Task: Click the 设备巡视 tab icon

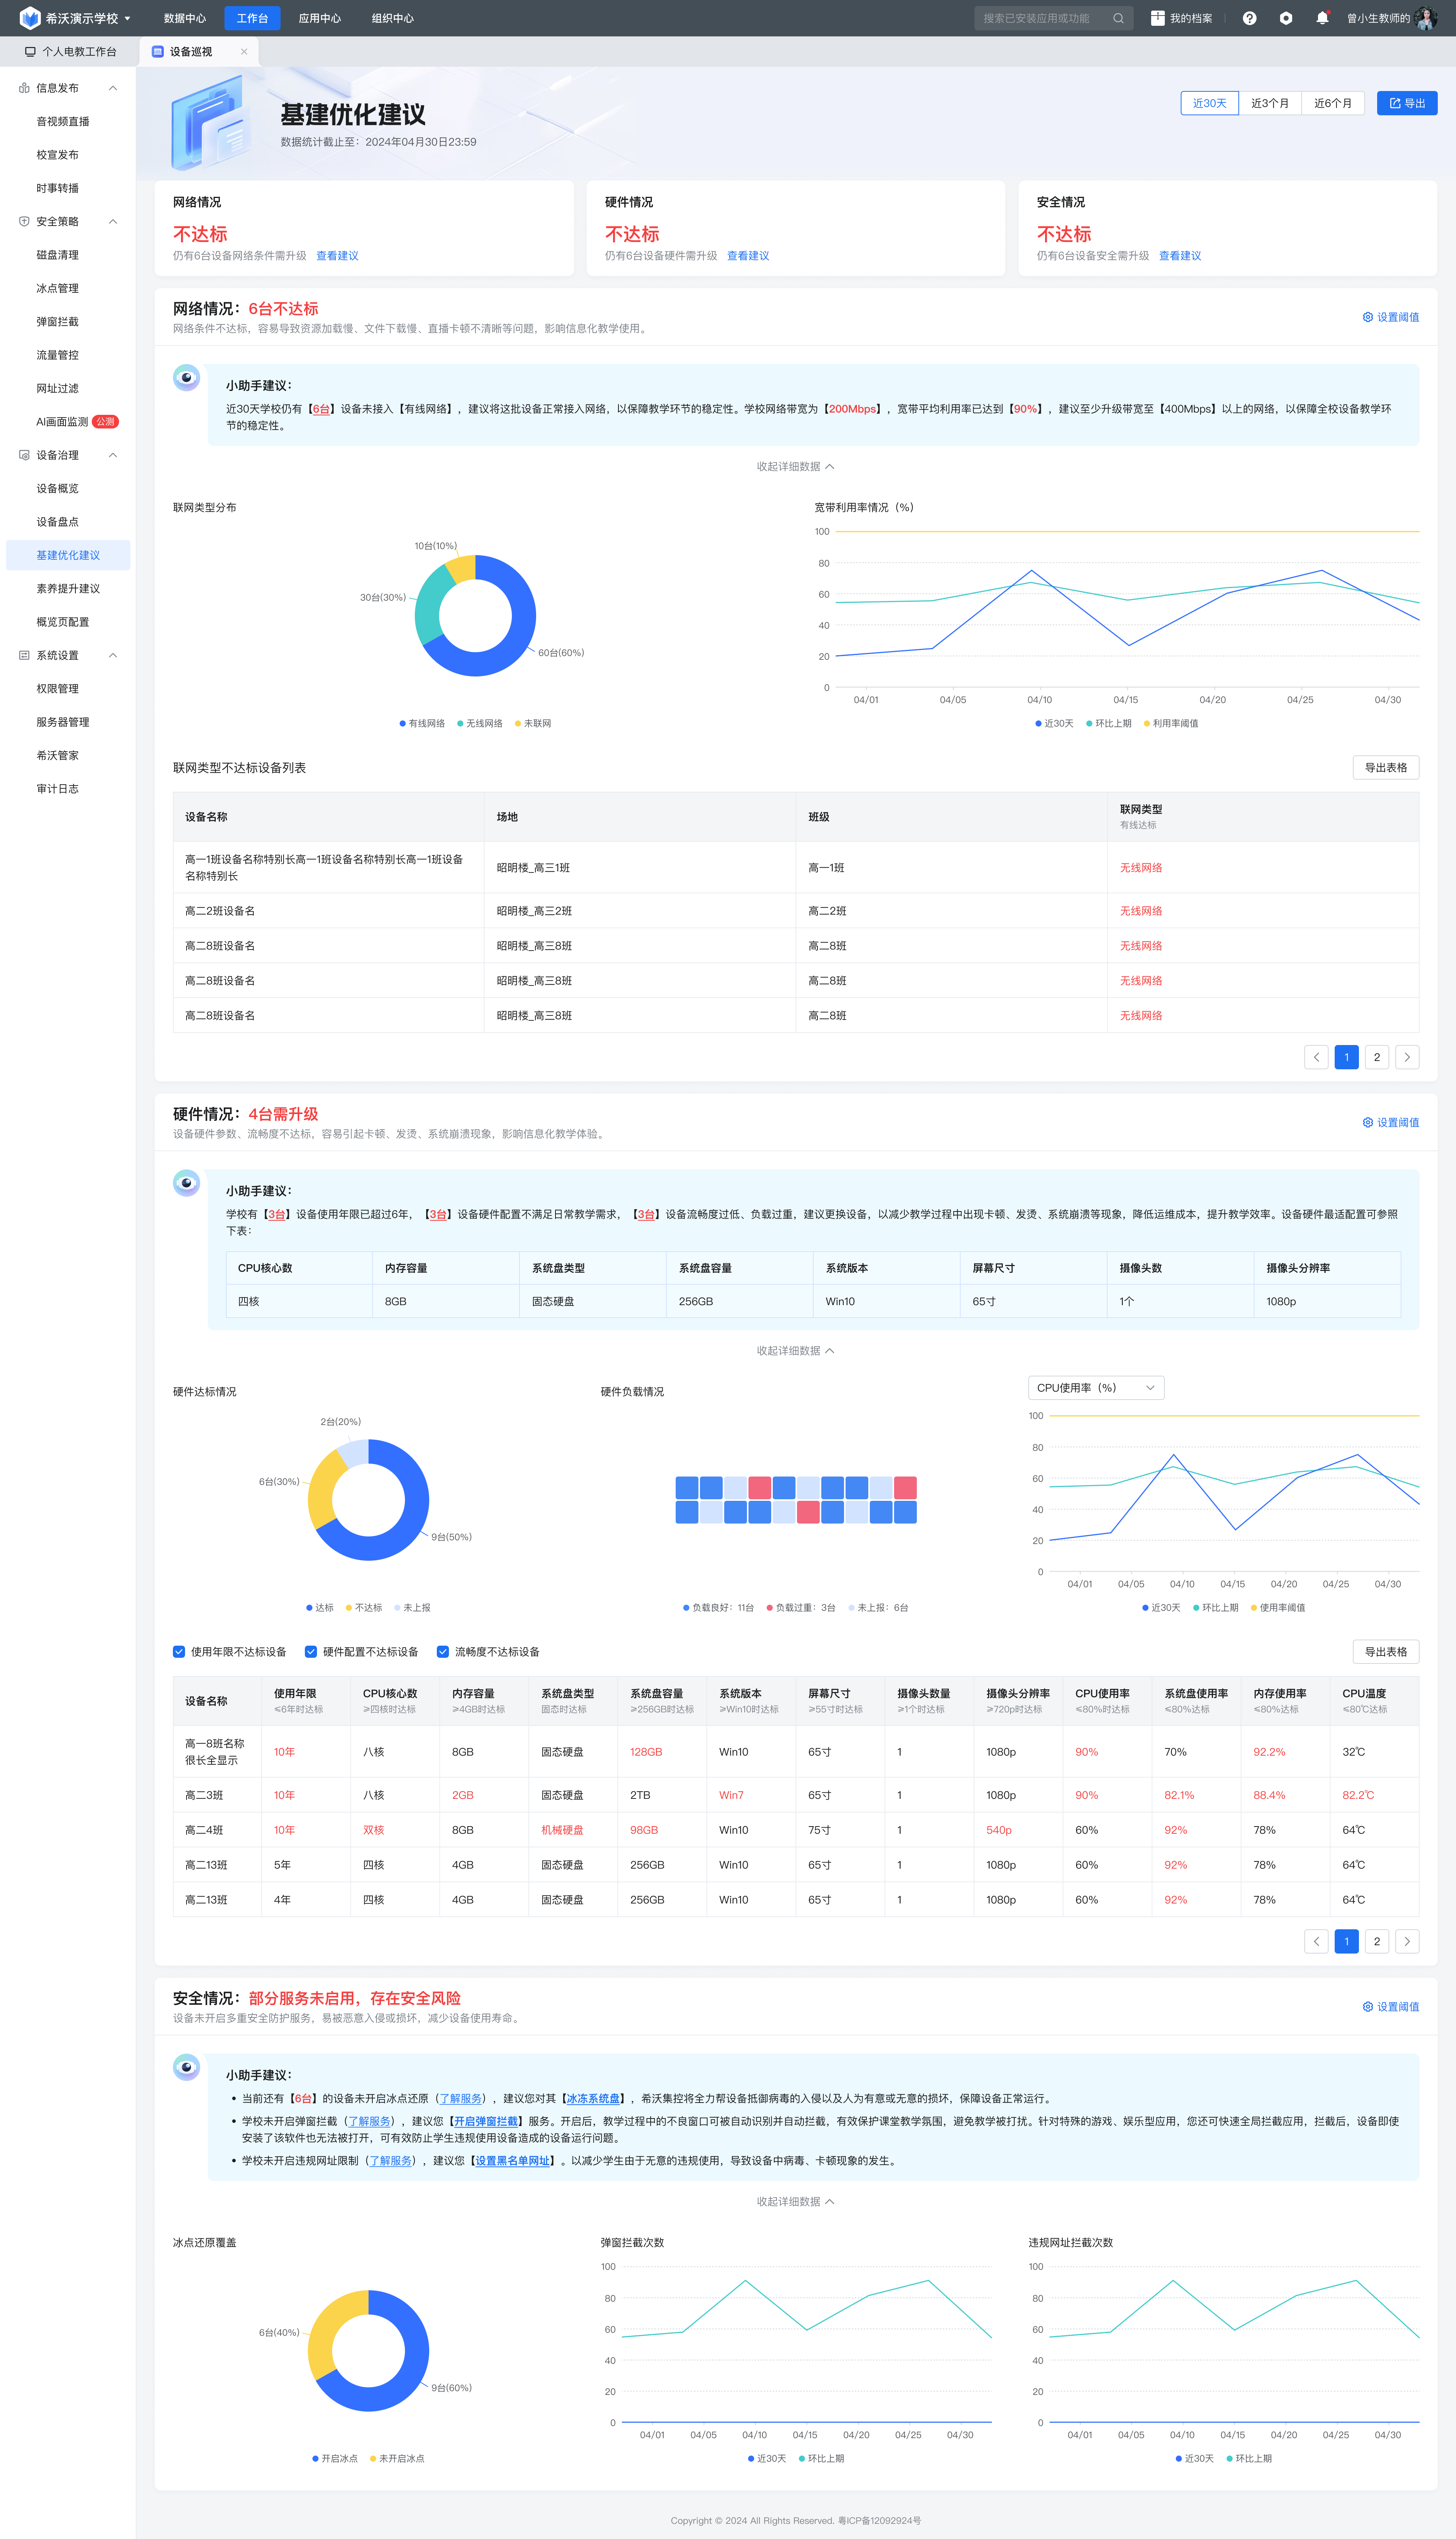Action: [x=158, y=52]
